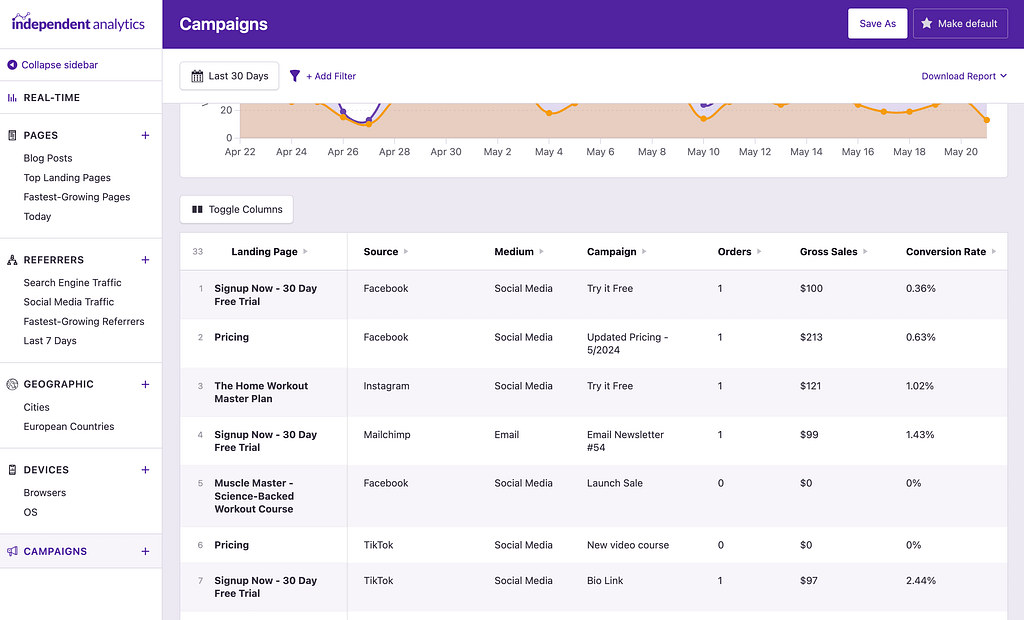Select the Pricing landing page row
1024x620 pixels.
point(231,337)
